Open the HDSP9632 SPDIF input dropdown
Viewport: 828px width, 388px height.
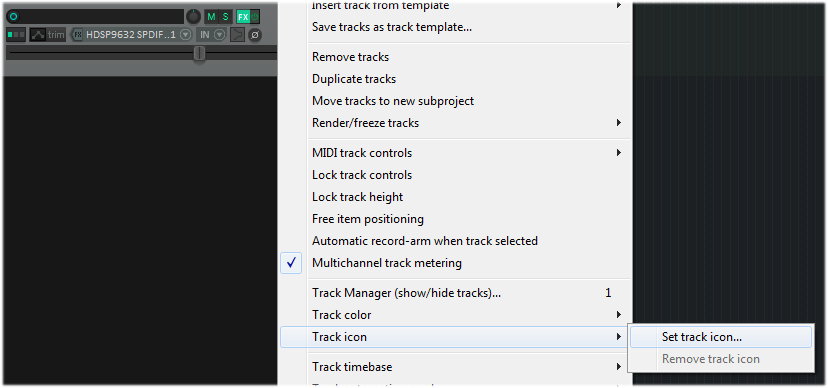(x=185, y=35)
